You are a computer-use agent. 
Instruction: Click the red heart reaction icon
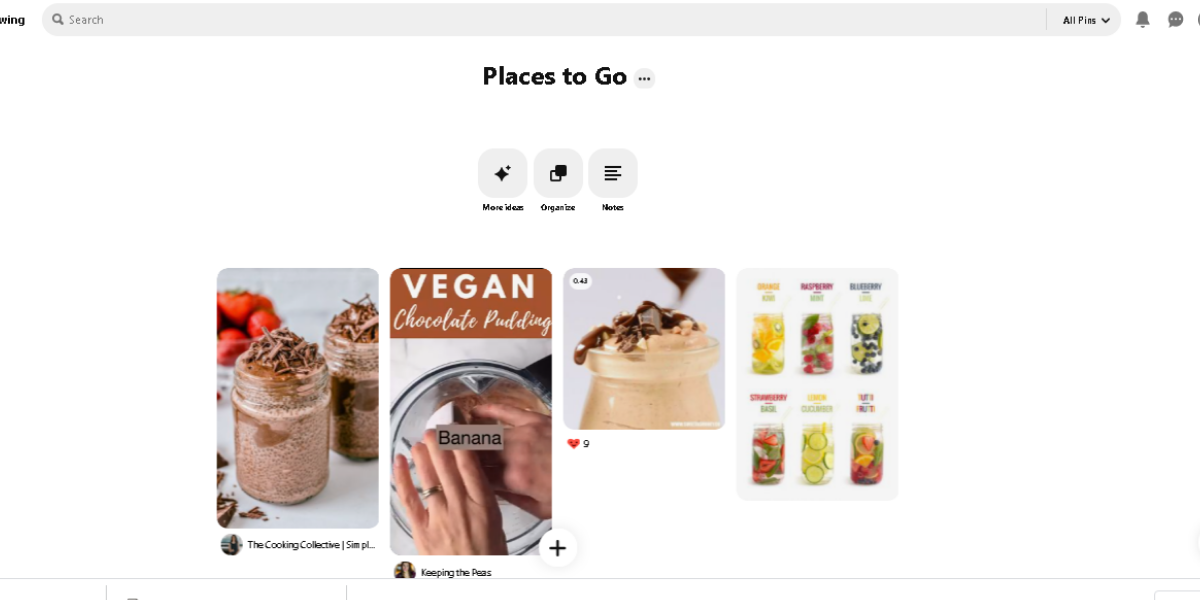pos(573,444)
